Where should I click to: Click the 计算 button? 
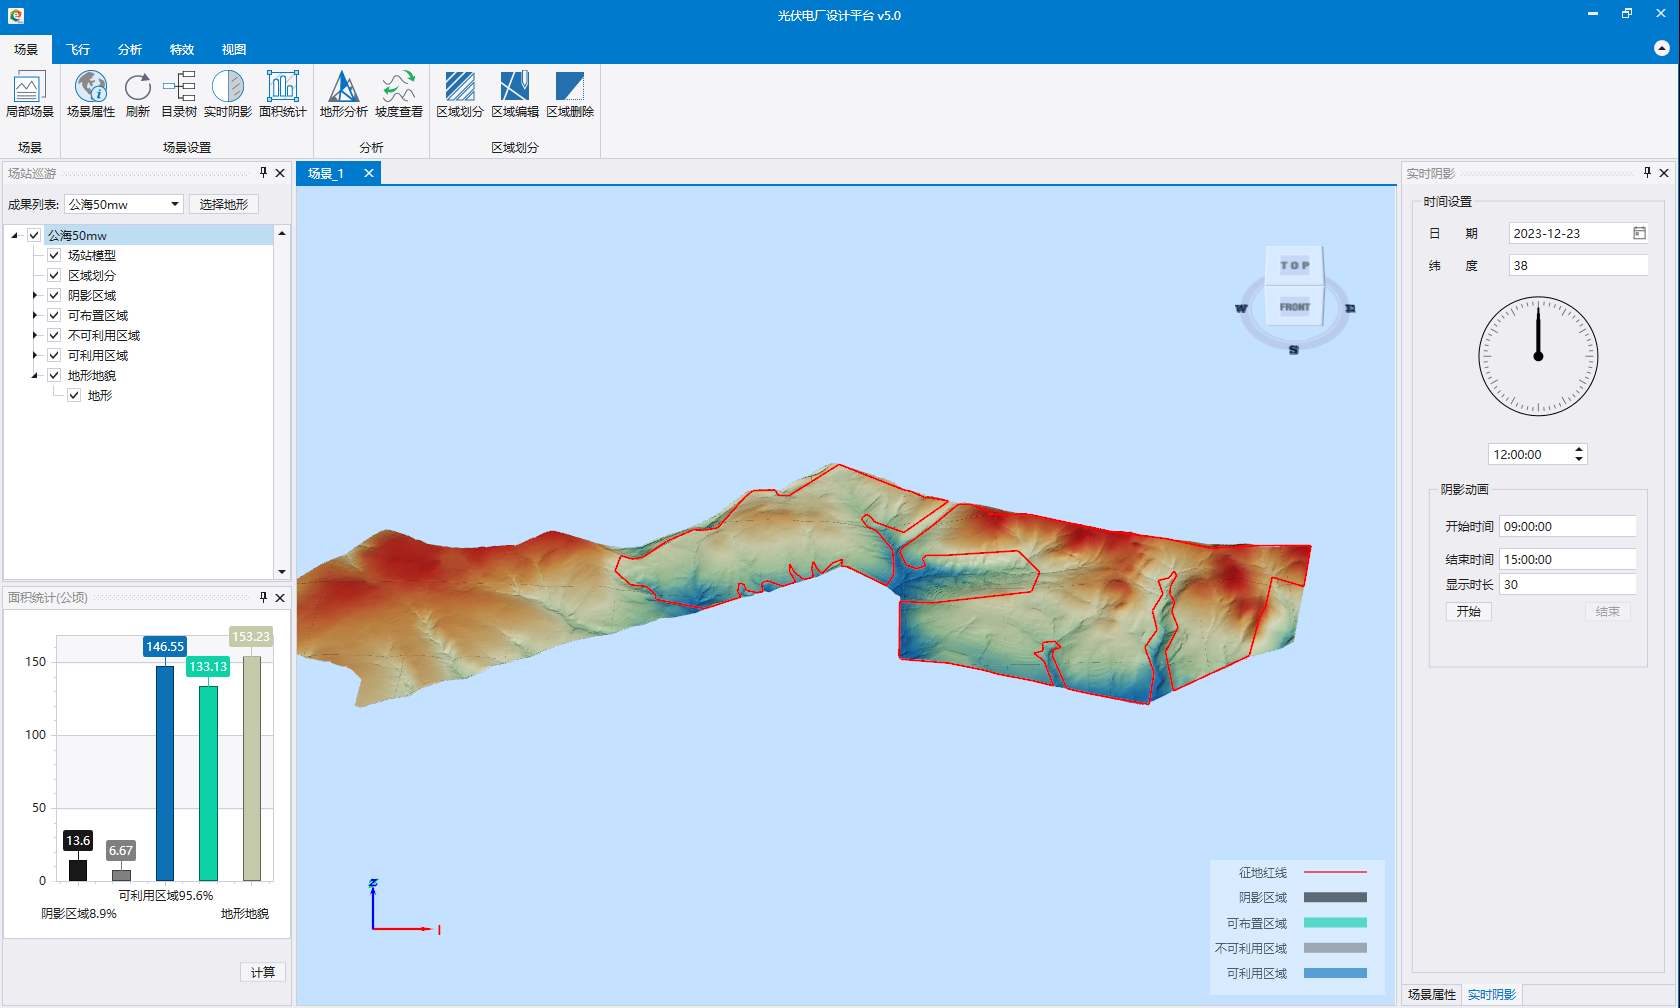[263, 972]
